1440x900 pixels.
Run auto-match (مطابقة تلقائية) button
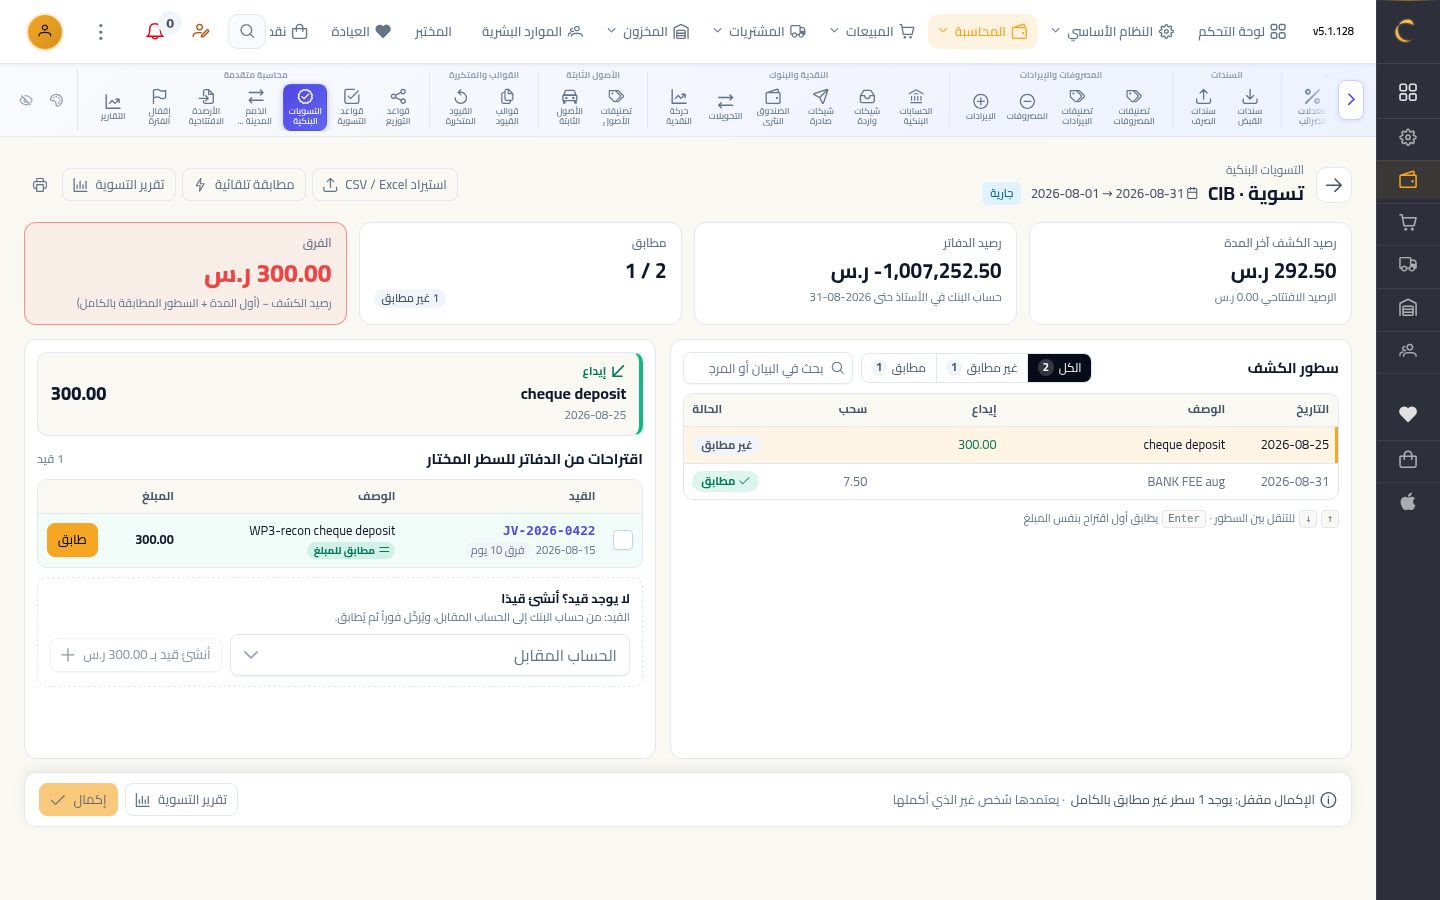pos(244,185)
